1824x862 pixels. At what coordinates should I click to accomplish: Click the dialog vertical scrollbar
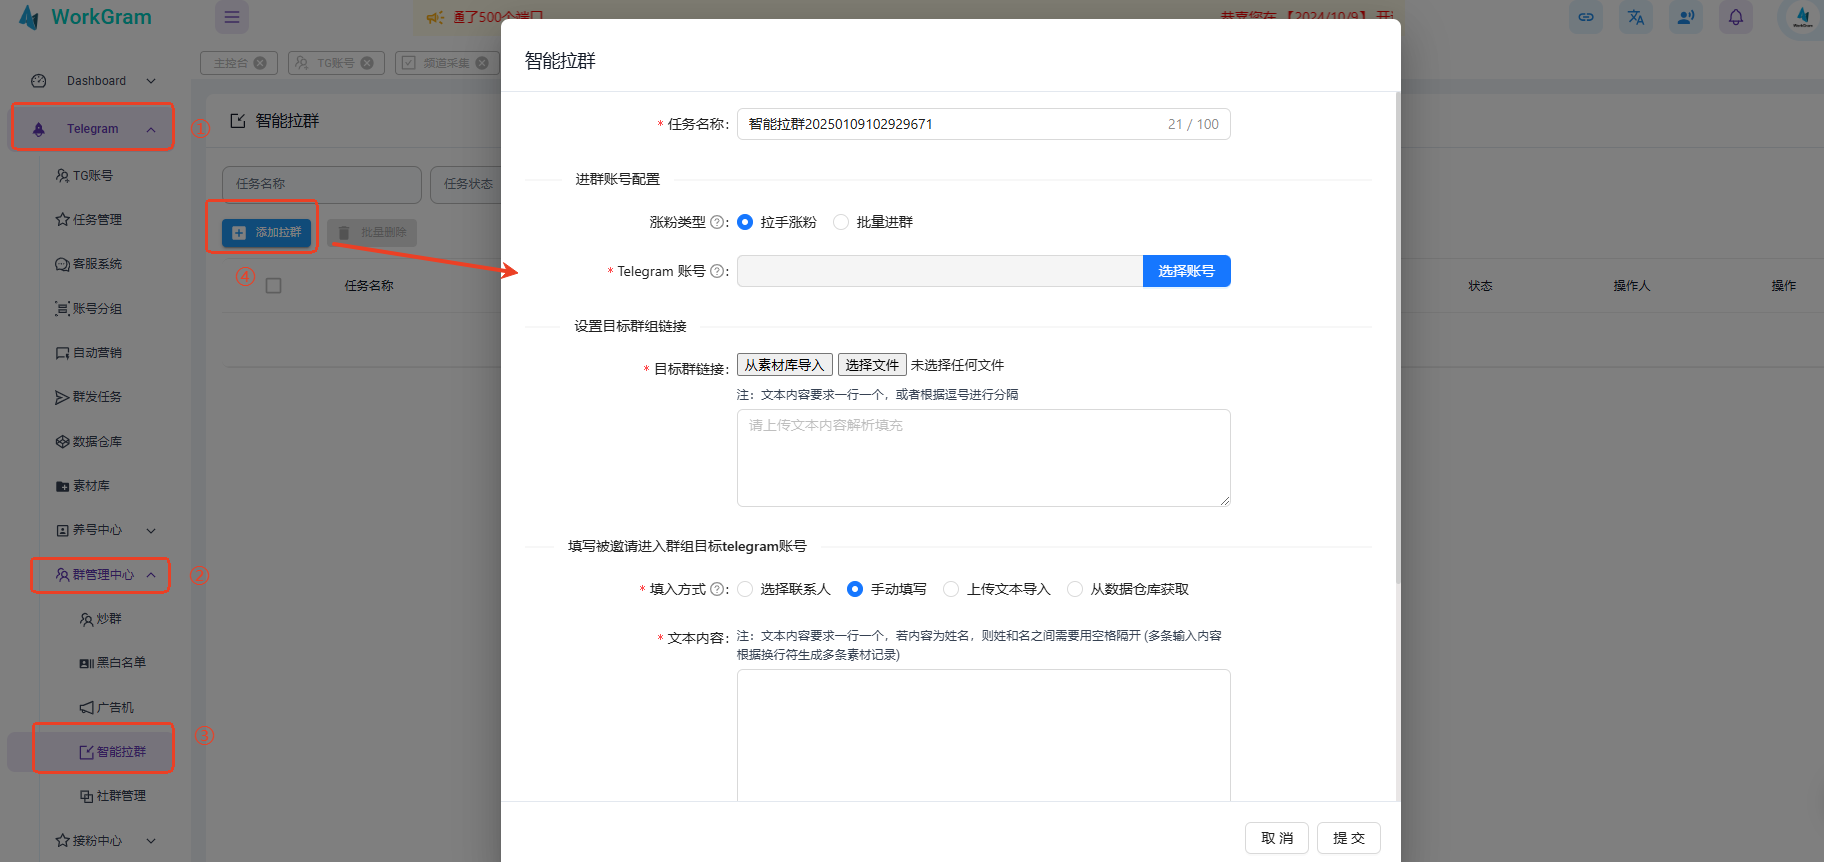point(1397,338)
